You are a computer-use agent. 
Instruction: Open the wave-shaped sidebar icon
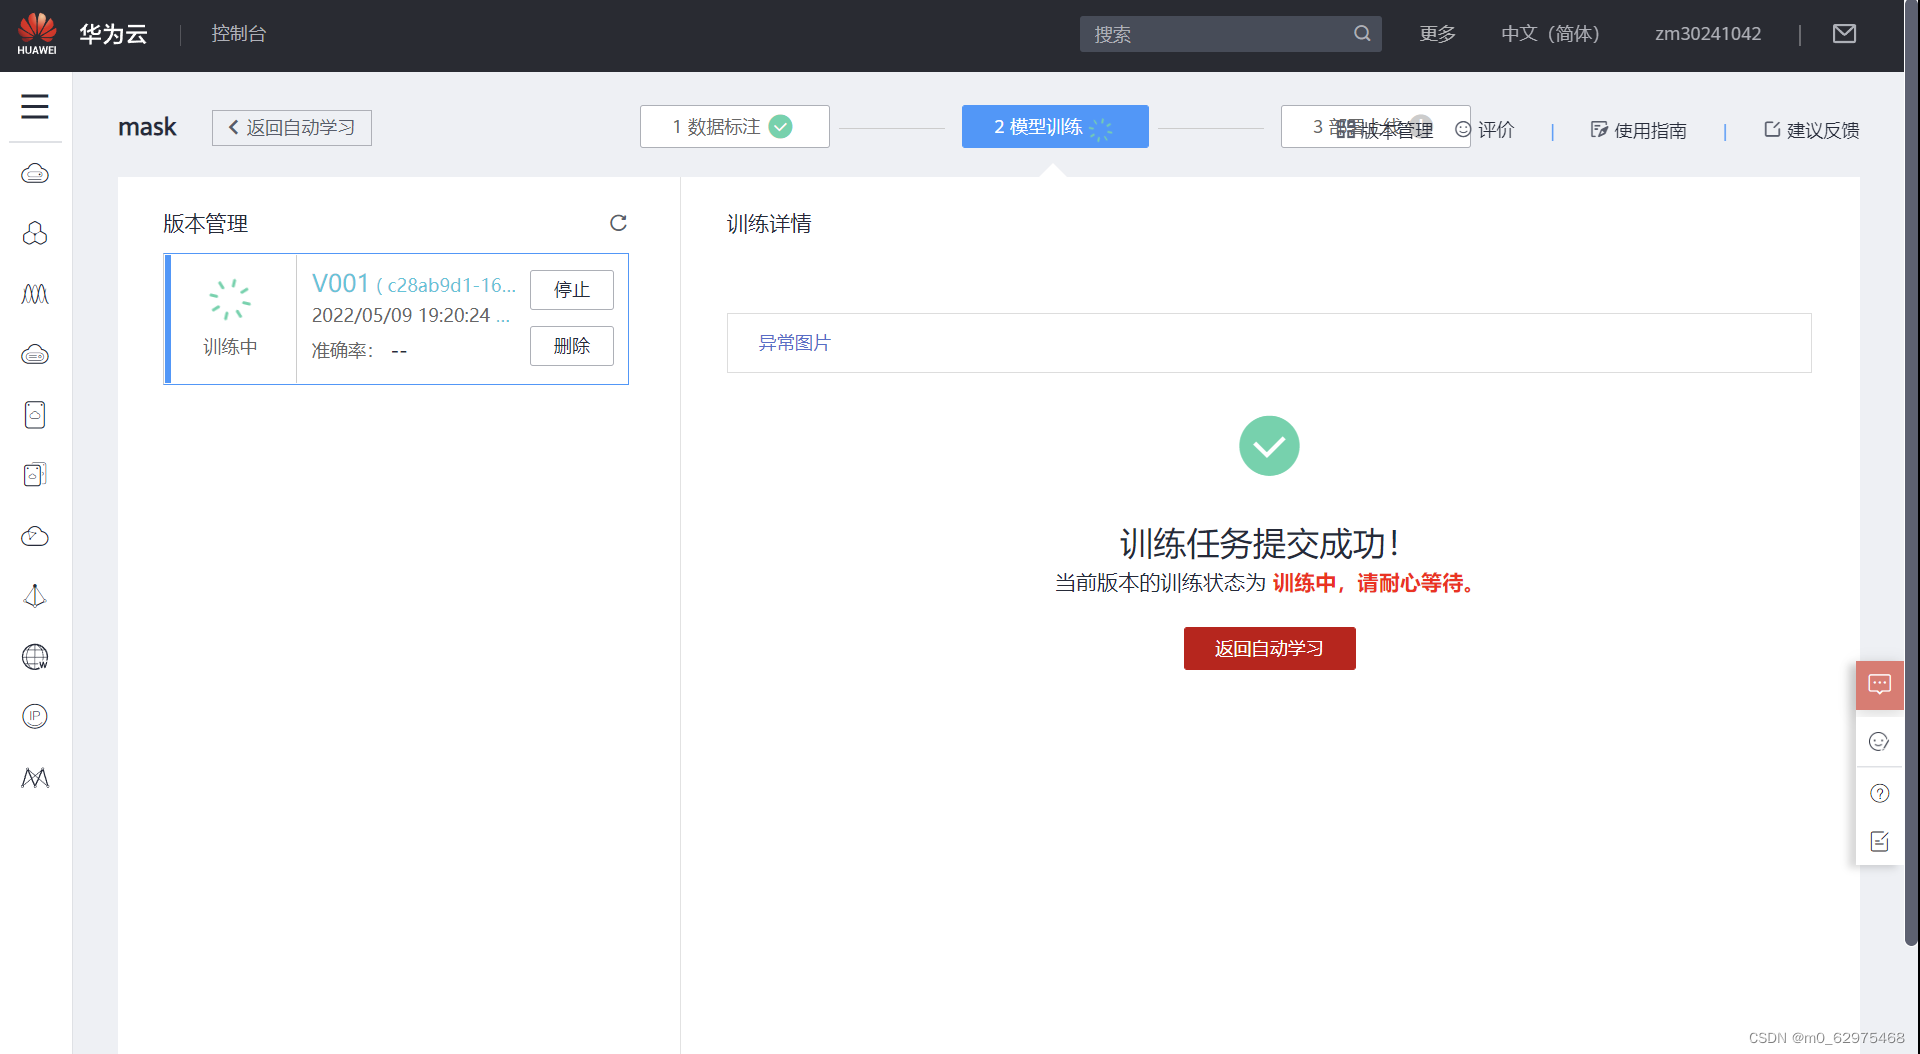point(35,294)
